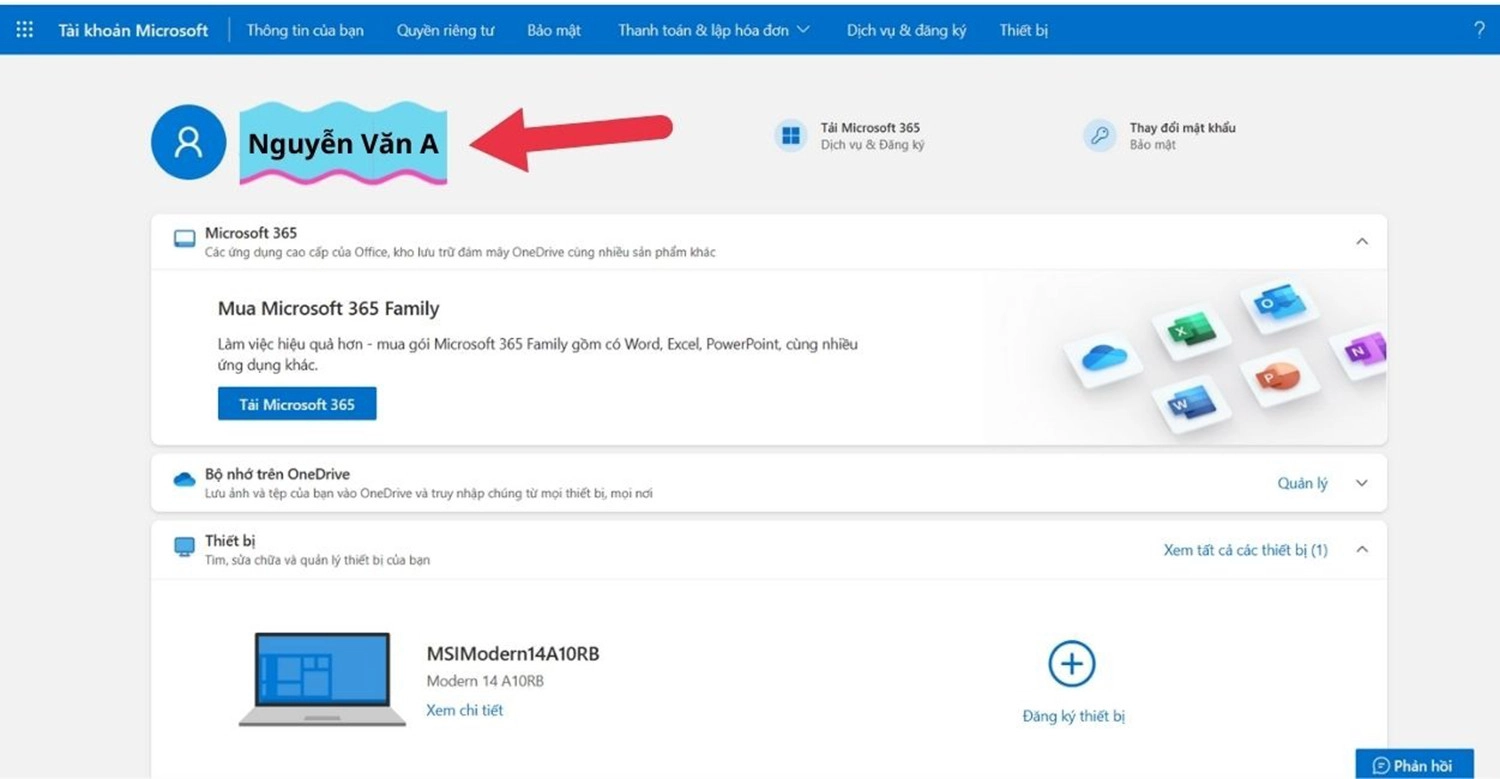
Task: Collapse the Thiết bị section
Action: click(x=1361, y=549)
